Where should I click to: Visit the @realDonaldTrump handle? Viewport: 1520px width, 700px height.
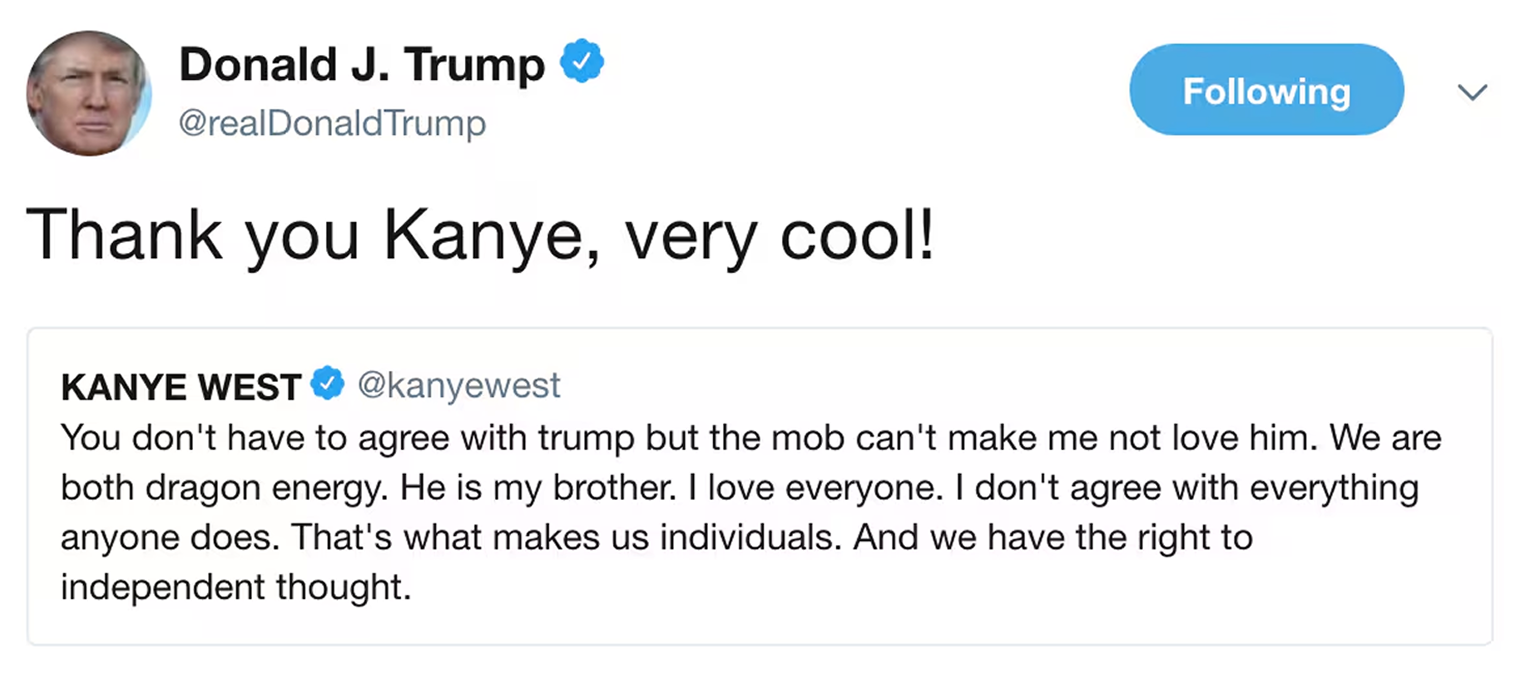[332, 124]
